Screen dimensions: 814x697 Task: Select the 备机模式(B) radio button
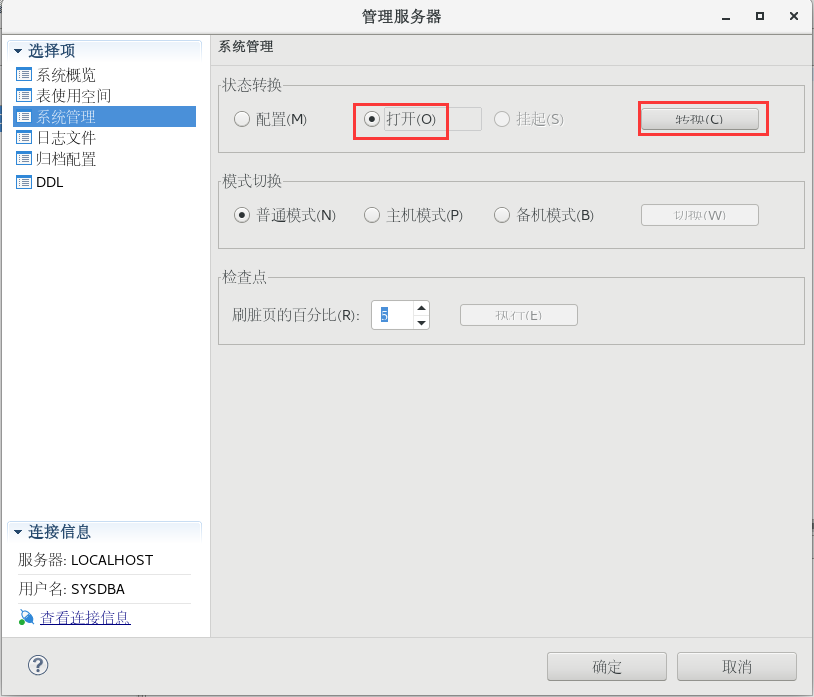[x=501, y=215]
